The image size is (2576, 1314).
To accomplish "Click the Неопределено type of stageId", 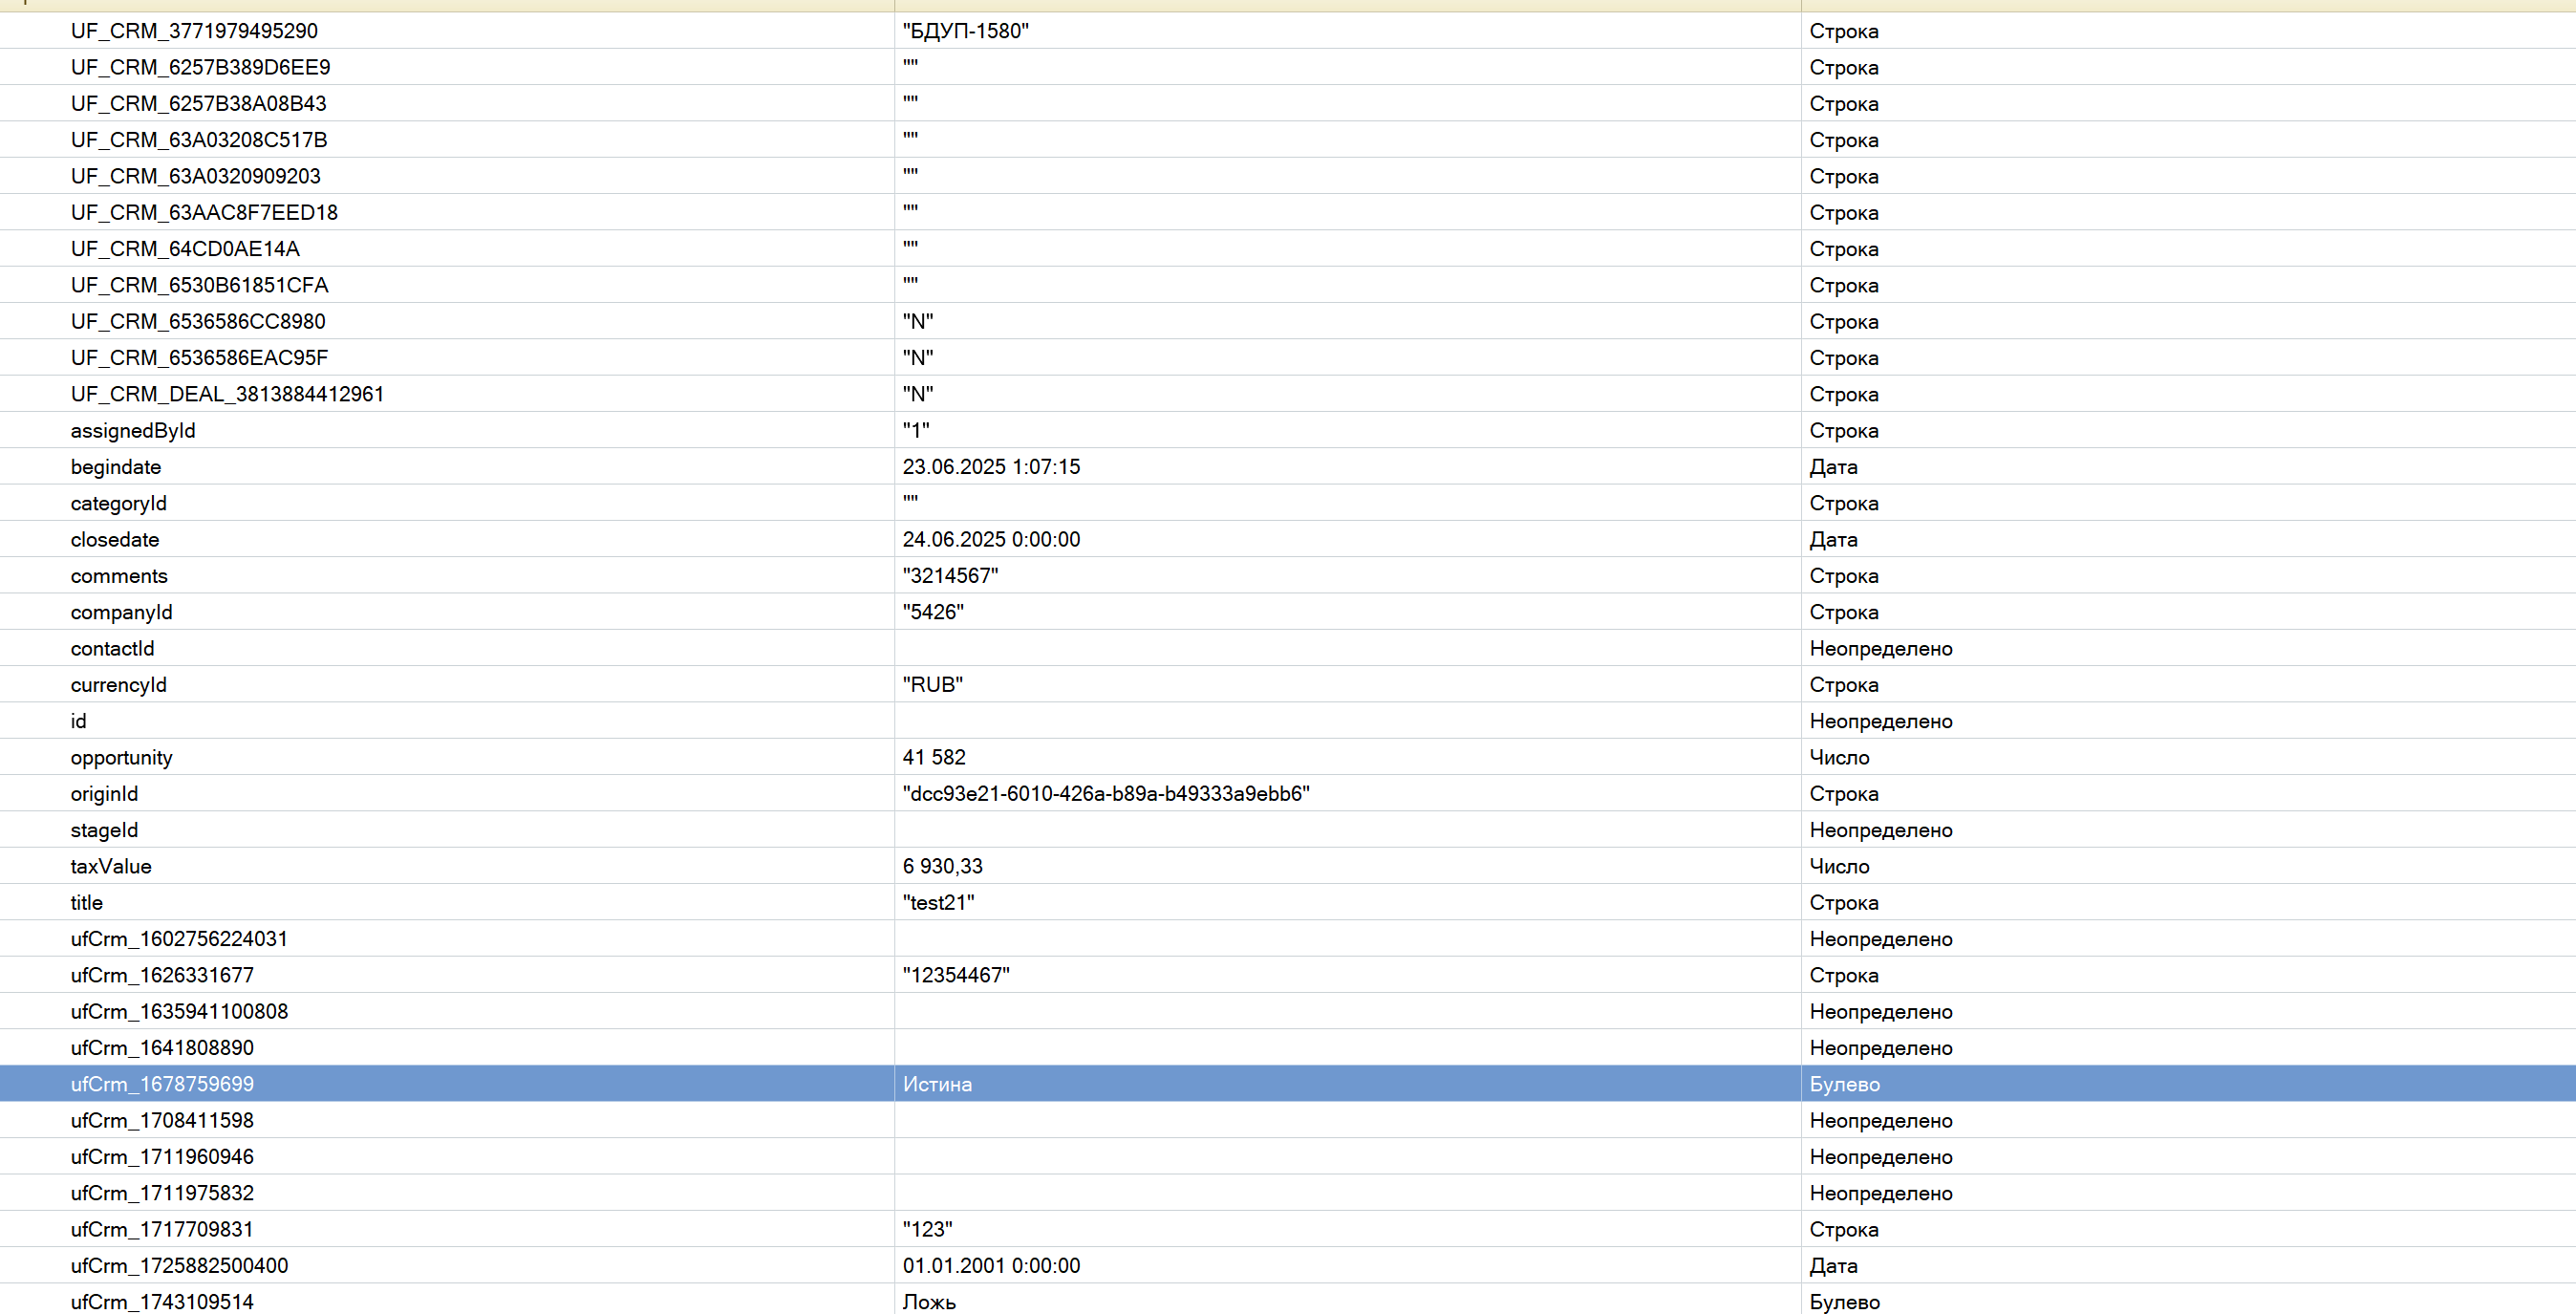I will pos(1880,830).
